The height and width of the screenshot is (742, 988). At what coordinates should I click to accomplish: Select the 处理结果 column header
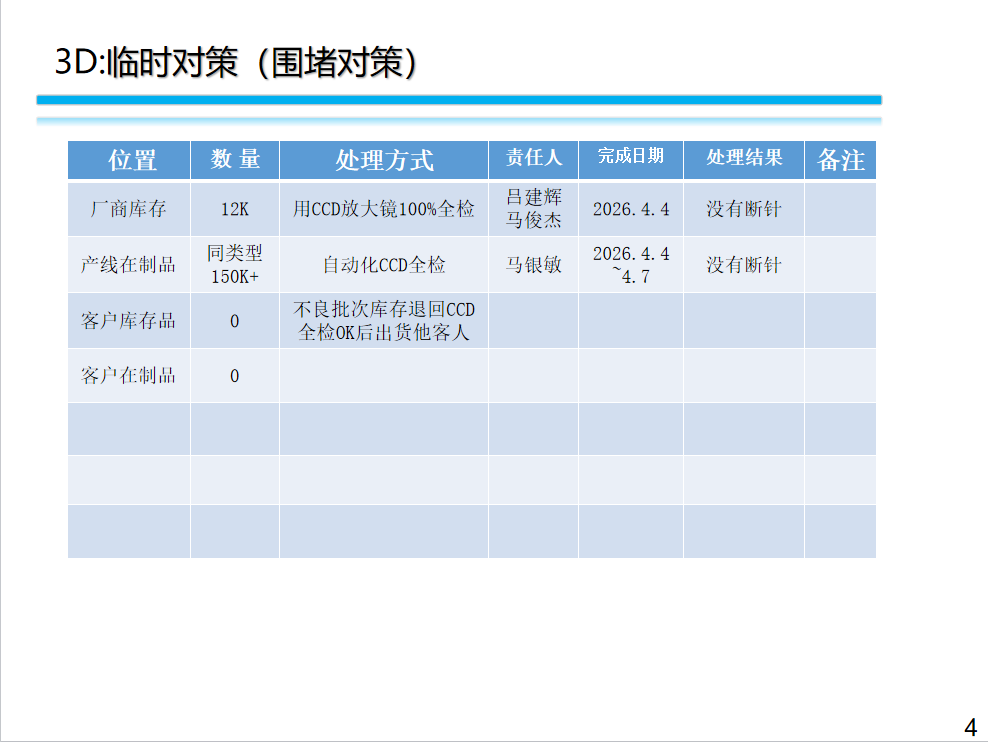744,158
